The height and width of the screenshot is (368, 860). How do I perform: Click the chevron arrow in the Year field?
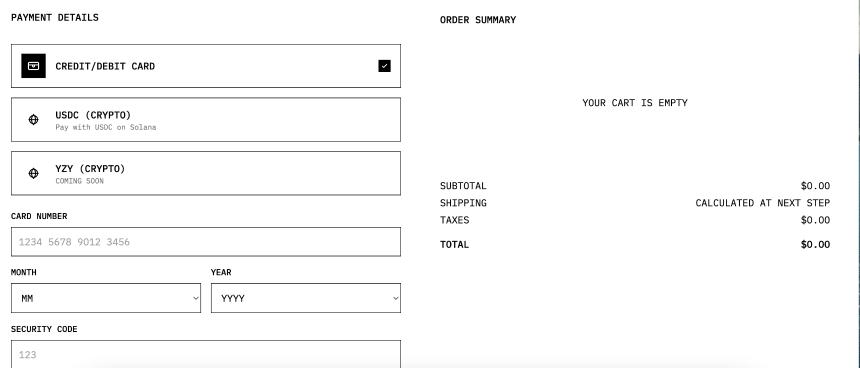(x=395, y=298)
